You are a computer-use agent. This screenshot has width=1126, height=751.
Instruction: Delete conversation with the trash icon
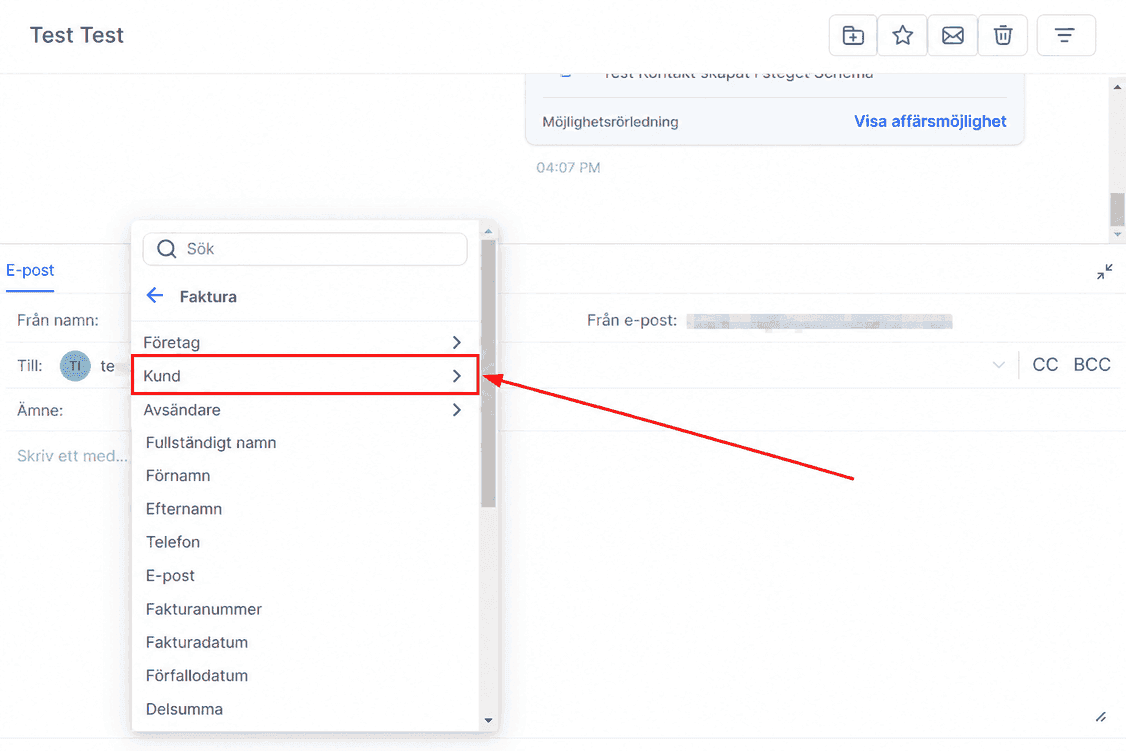1002,35
